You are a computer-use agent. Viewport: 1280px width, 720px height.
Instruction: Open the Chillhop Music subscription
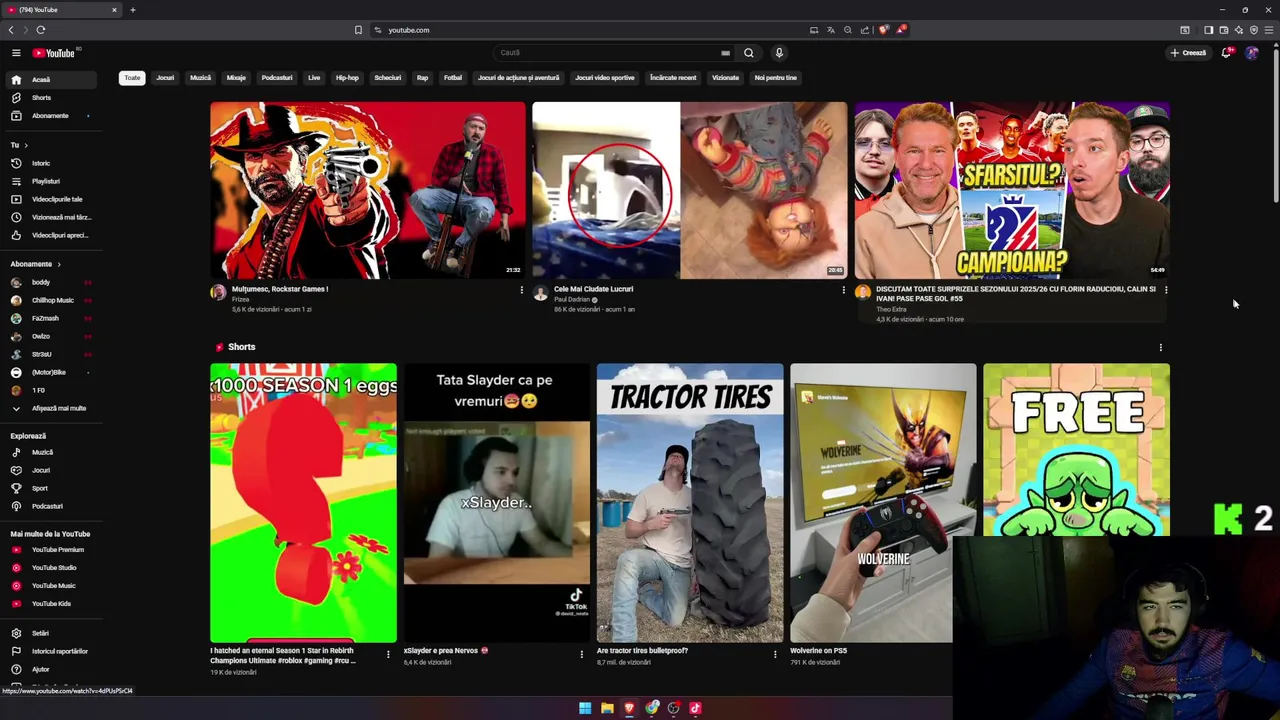pyautogui.click(x=49, y=300)
